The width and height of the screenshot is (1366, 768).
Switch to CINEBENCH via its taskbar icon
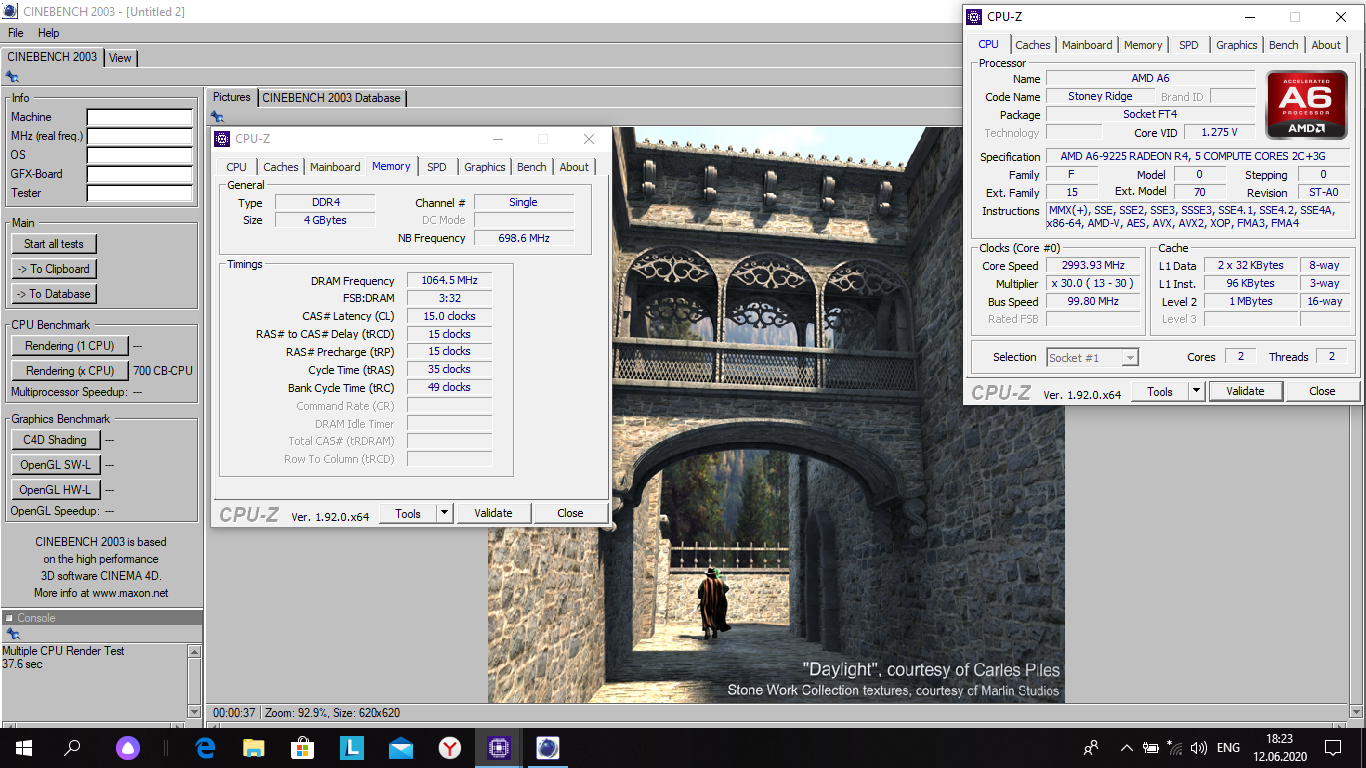point(547,748)
